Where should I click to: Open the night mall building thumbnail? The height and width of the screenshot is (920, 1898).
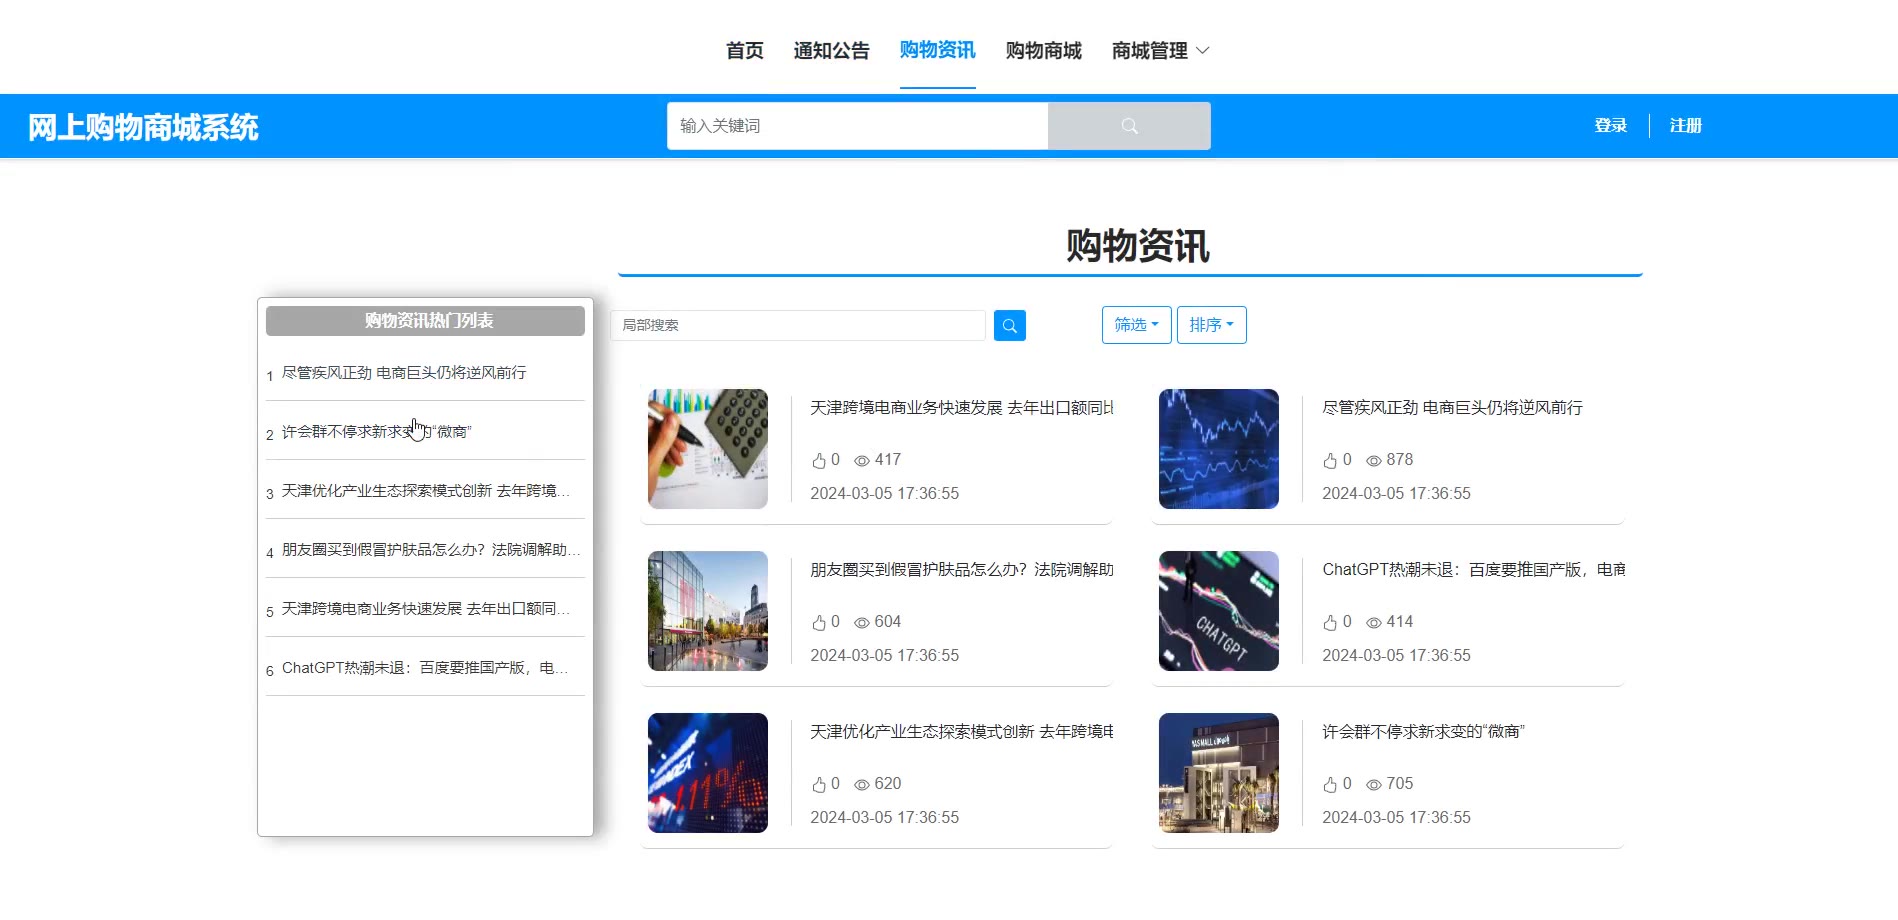(1219, 773)
